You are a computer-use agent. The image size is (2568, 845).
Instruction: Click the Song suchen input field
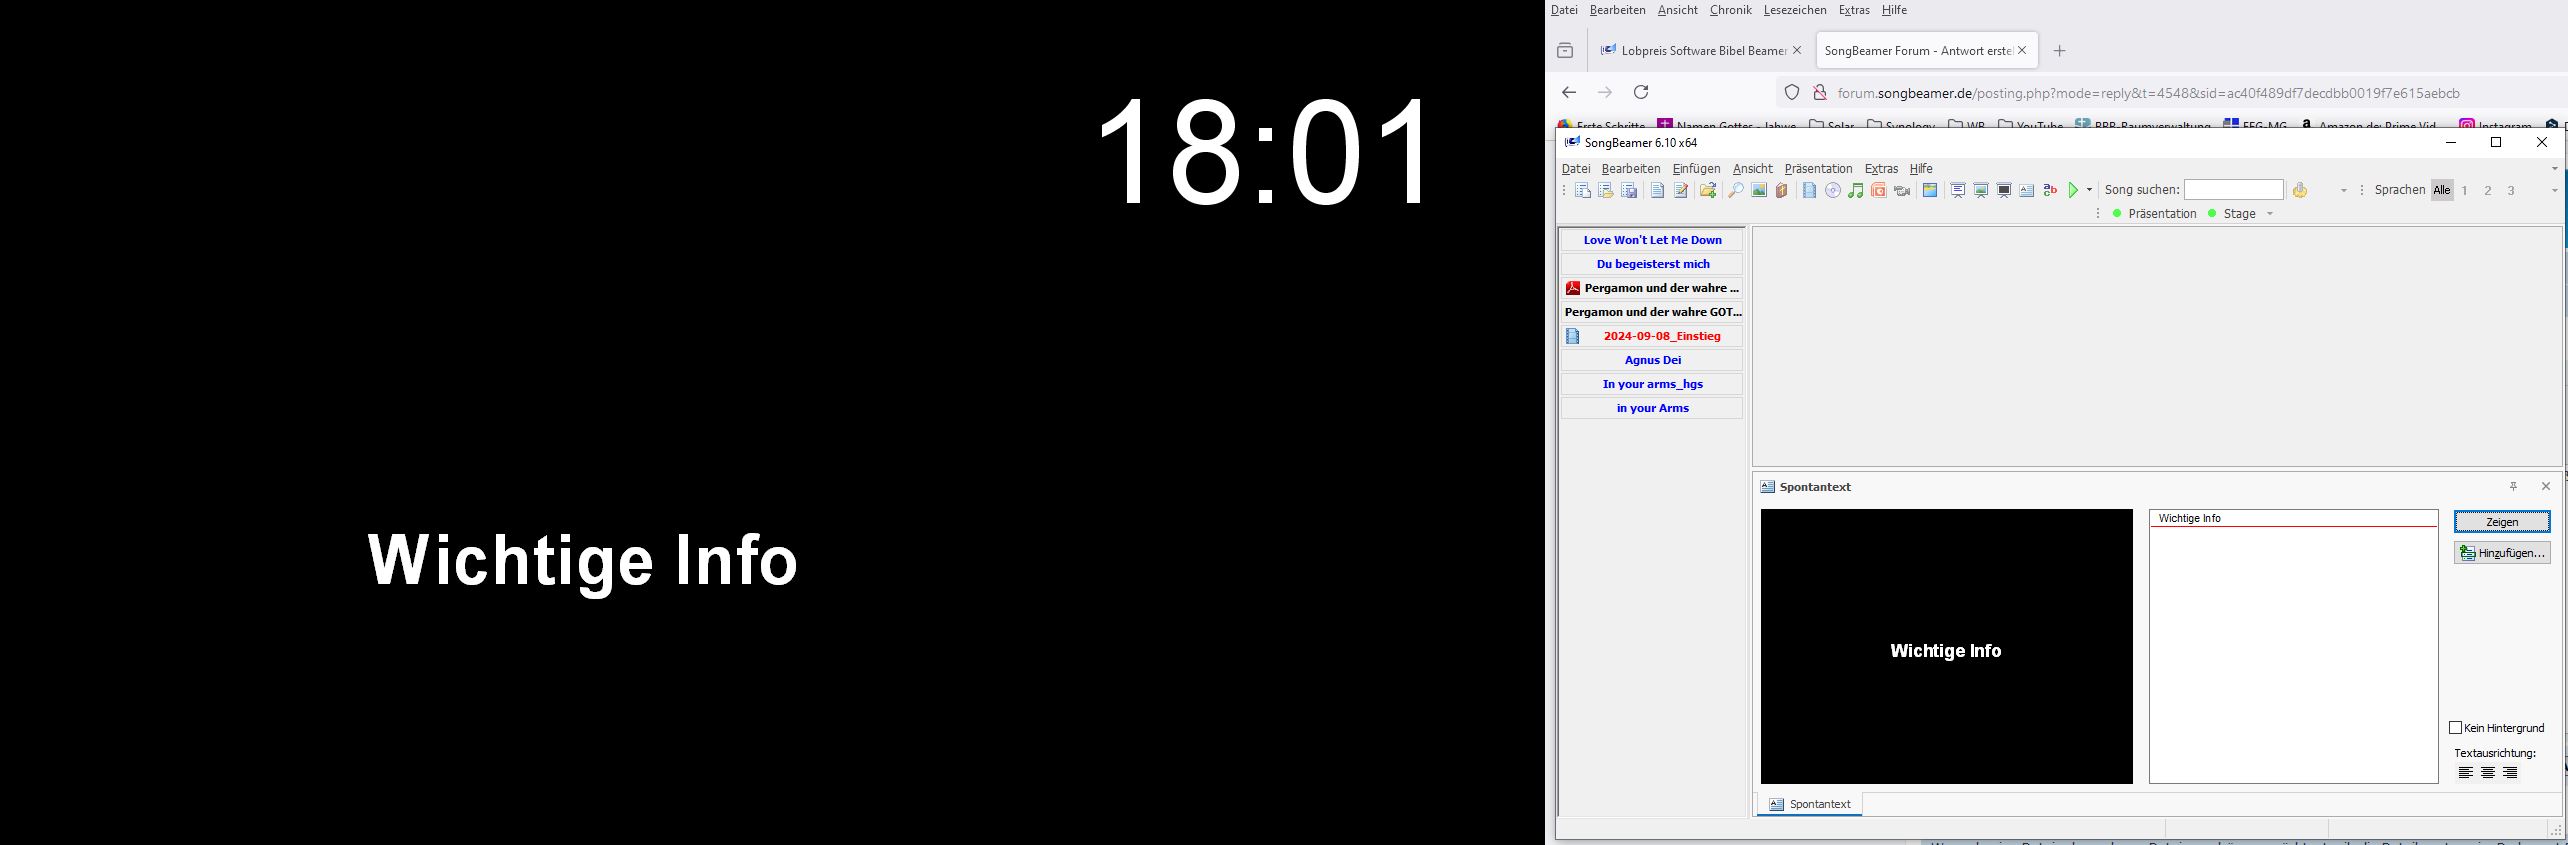click(x=2233, y=190)
